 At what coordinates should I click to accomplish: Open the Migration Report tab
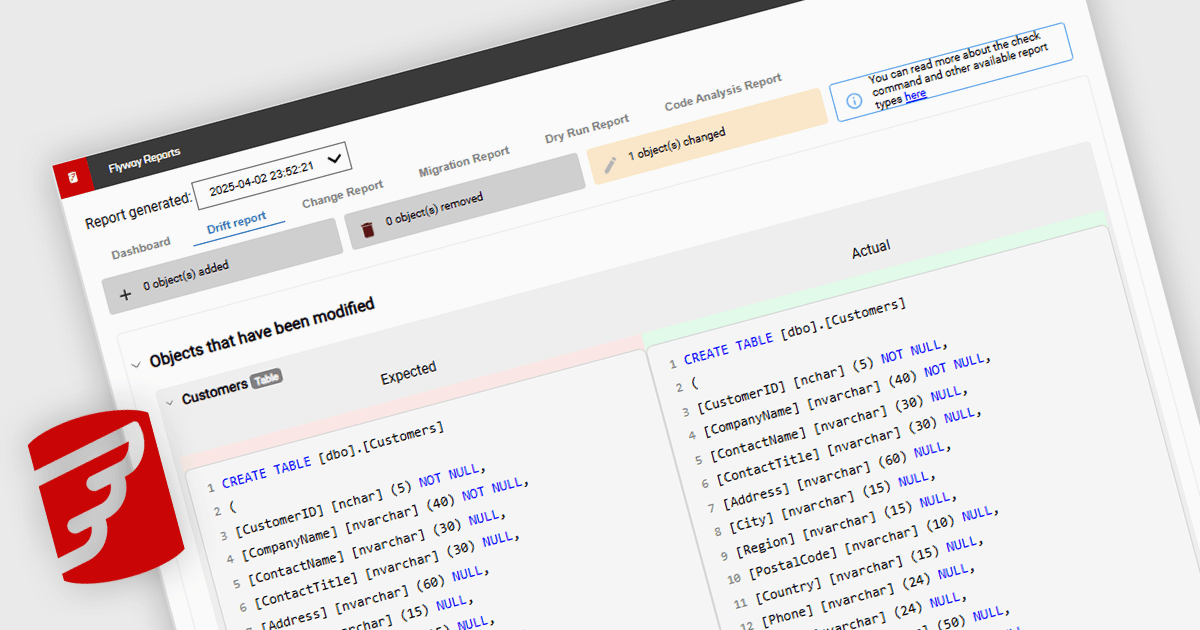click(464, 163)
